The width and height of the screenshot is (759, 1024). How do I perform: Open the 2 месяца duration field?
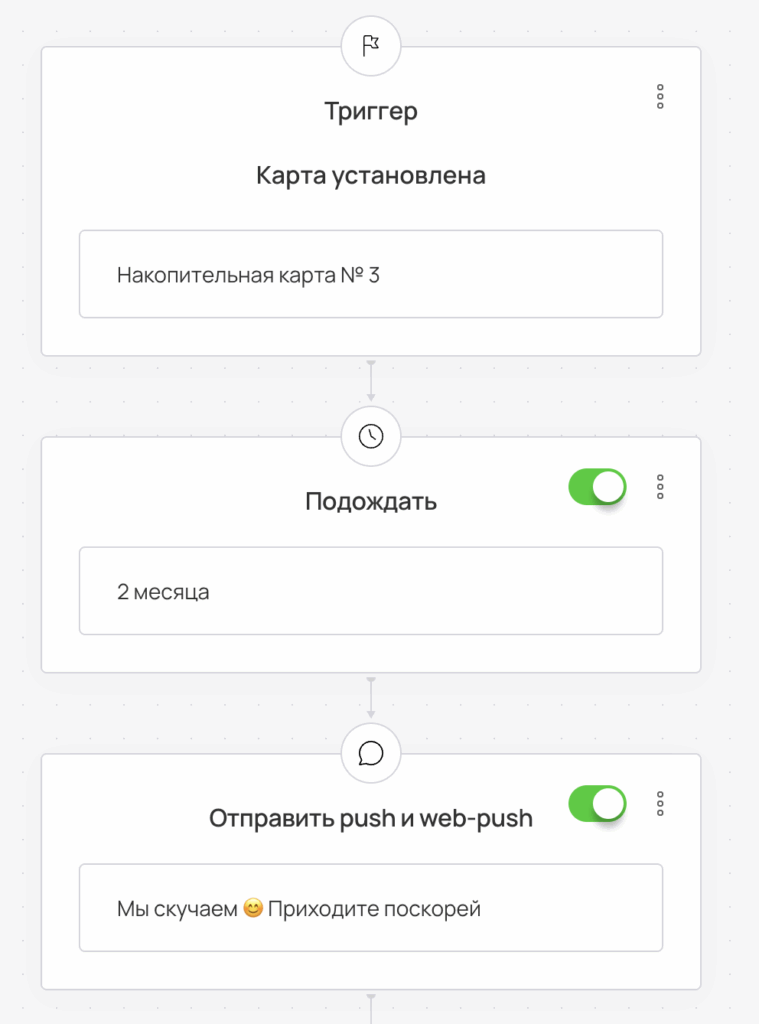[x=371, y=591]
